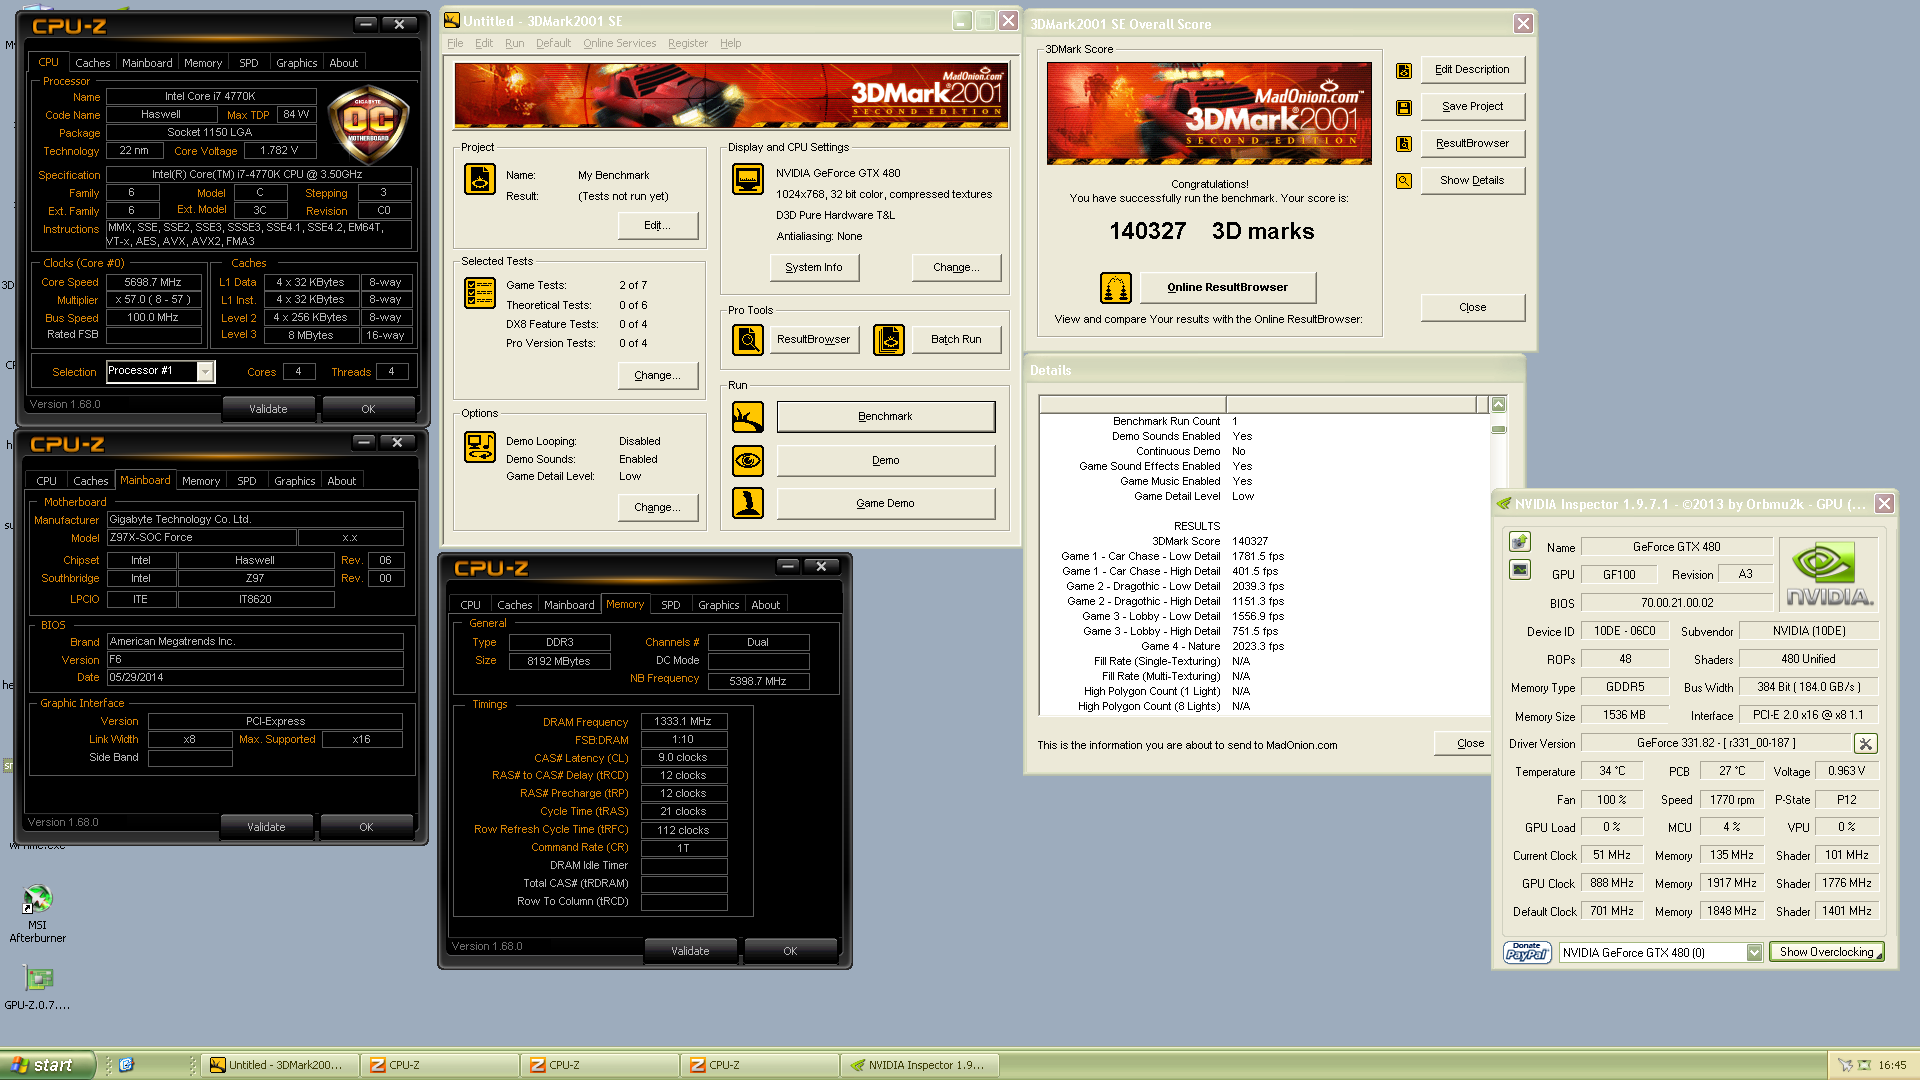Switch to About tab in Memory CPU-Z
The width and height of the screenshot is (1920, 1080).
765,605
